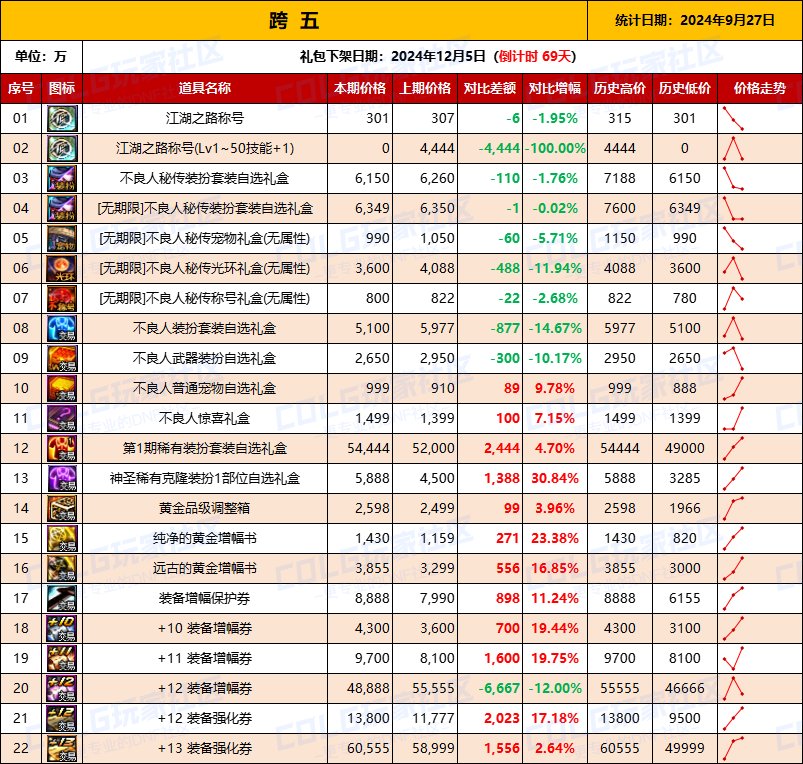Viewport: 803px width, 764px height.
Task: Select the name 不良人惊喜礼盒
Action: [x=205, y=418]
